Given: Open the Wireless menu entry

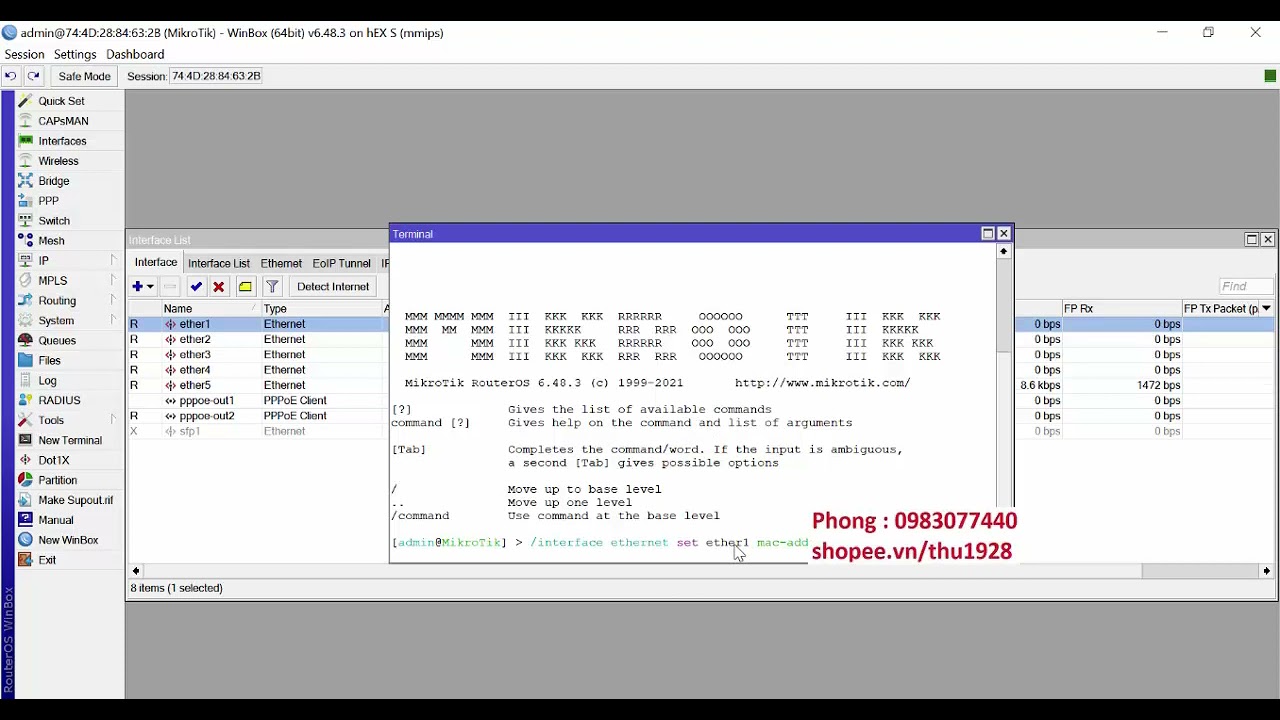Looking at the screenshot, I should tap(58, 161).
